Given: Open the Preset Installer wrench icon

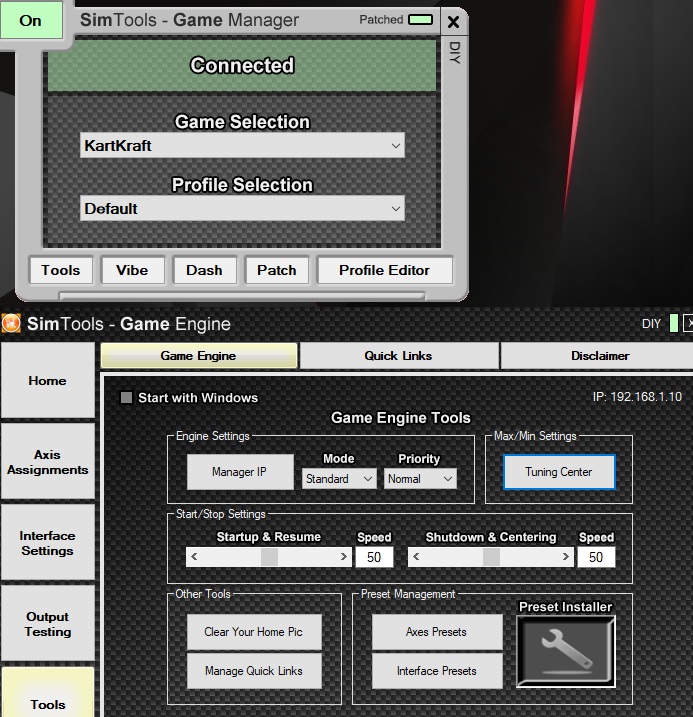Looking at the screenshot, I should tap(566, 651).
